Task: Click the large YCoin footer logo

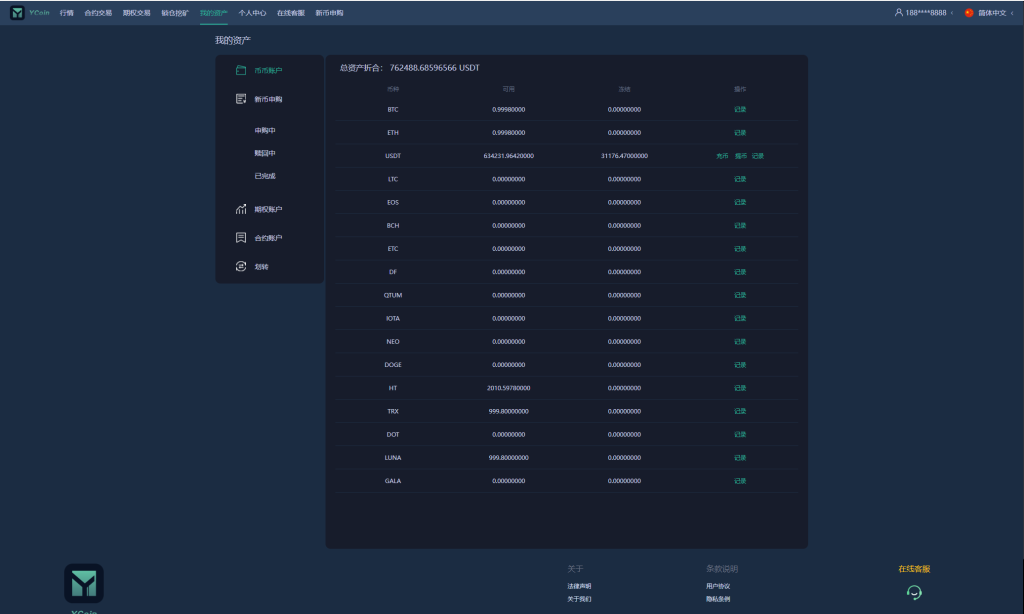Action: tap(84, 583)
